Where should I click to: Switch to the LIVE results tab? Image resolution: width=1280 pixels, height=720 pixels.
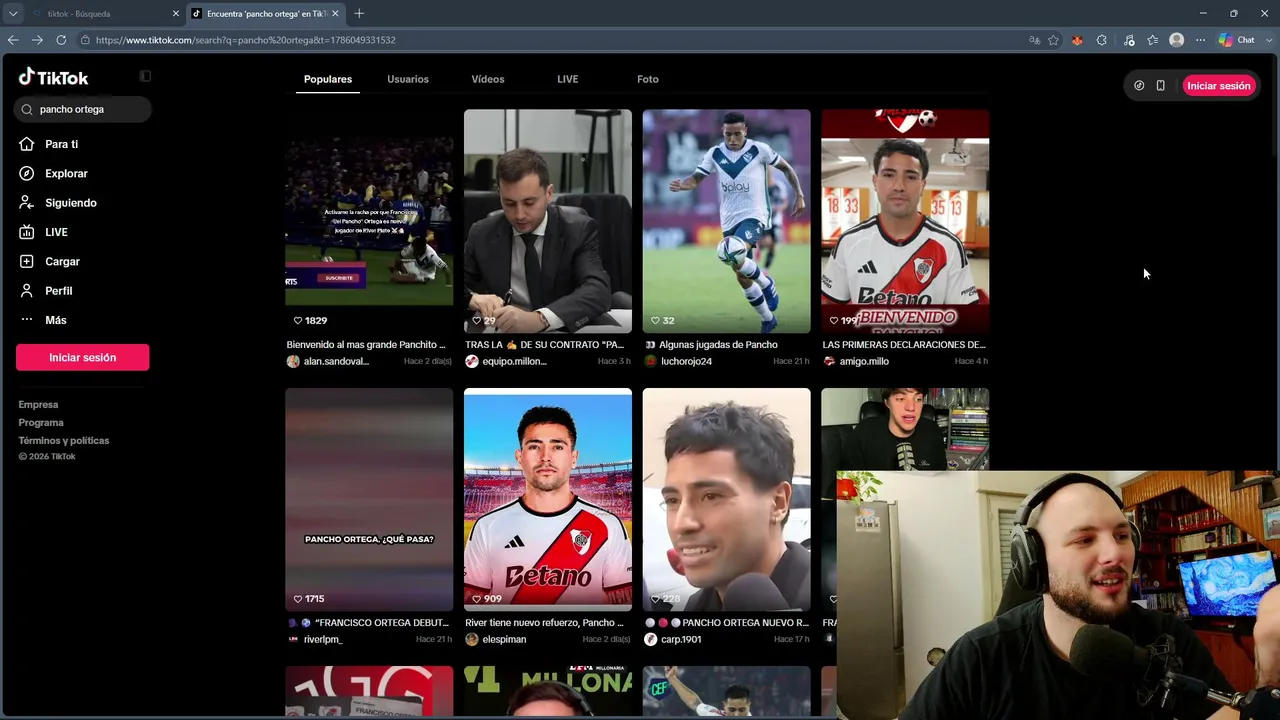click(568, 79)
